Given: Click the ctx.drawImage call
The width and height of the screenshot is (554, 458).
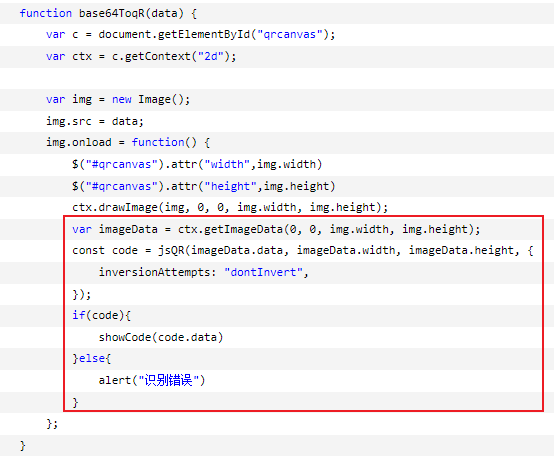Looking at the screenshot, I should [x=230, y=207].
